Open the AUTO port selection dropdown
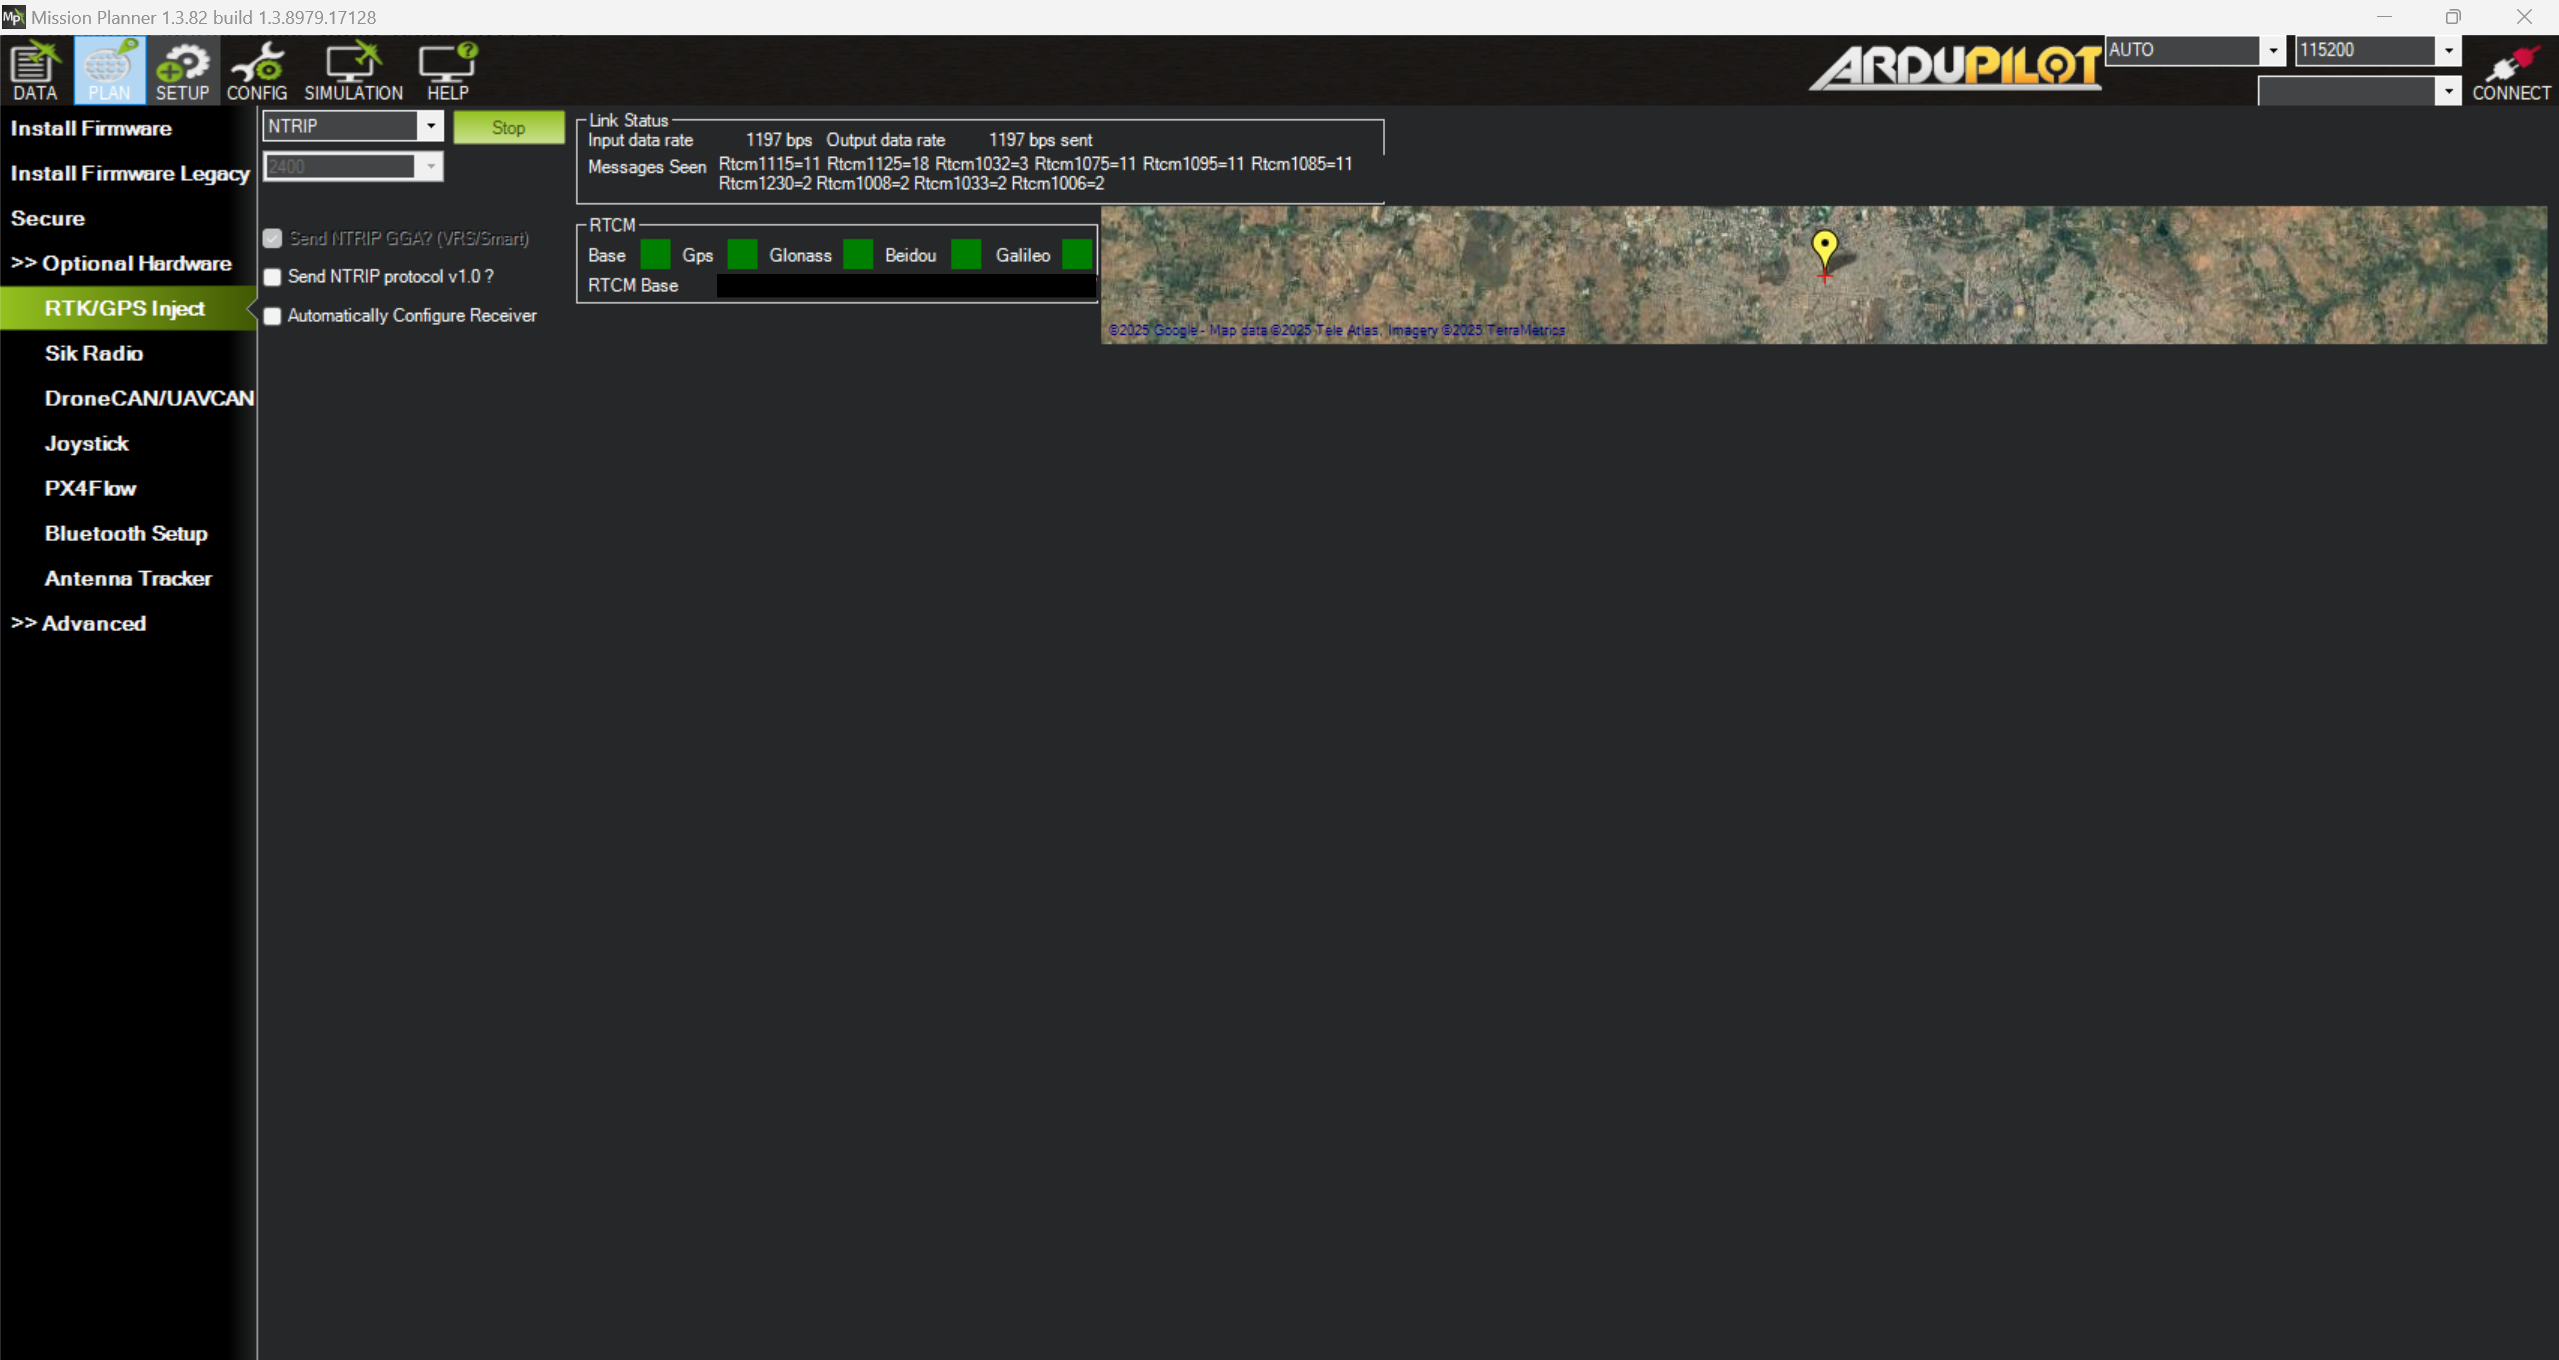 (2273, 50)
